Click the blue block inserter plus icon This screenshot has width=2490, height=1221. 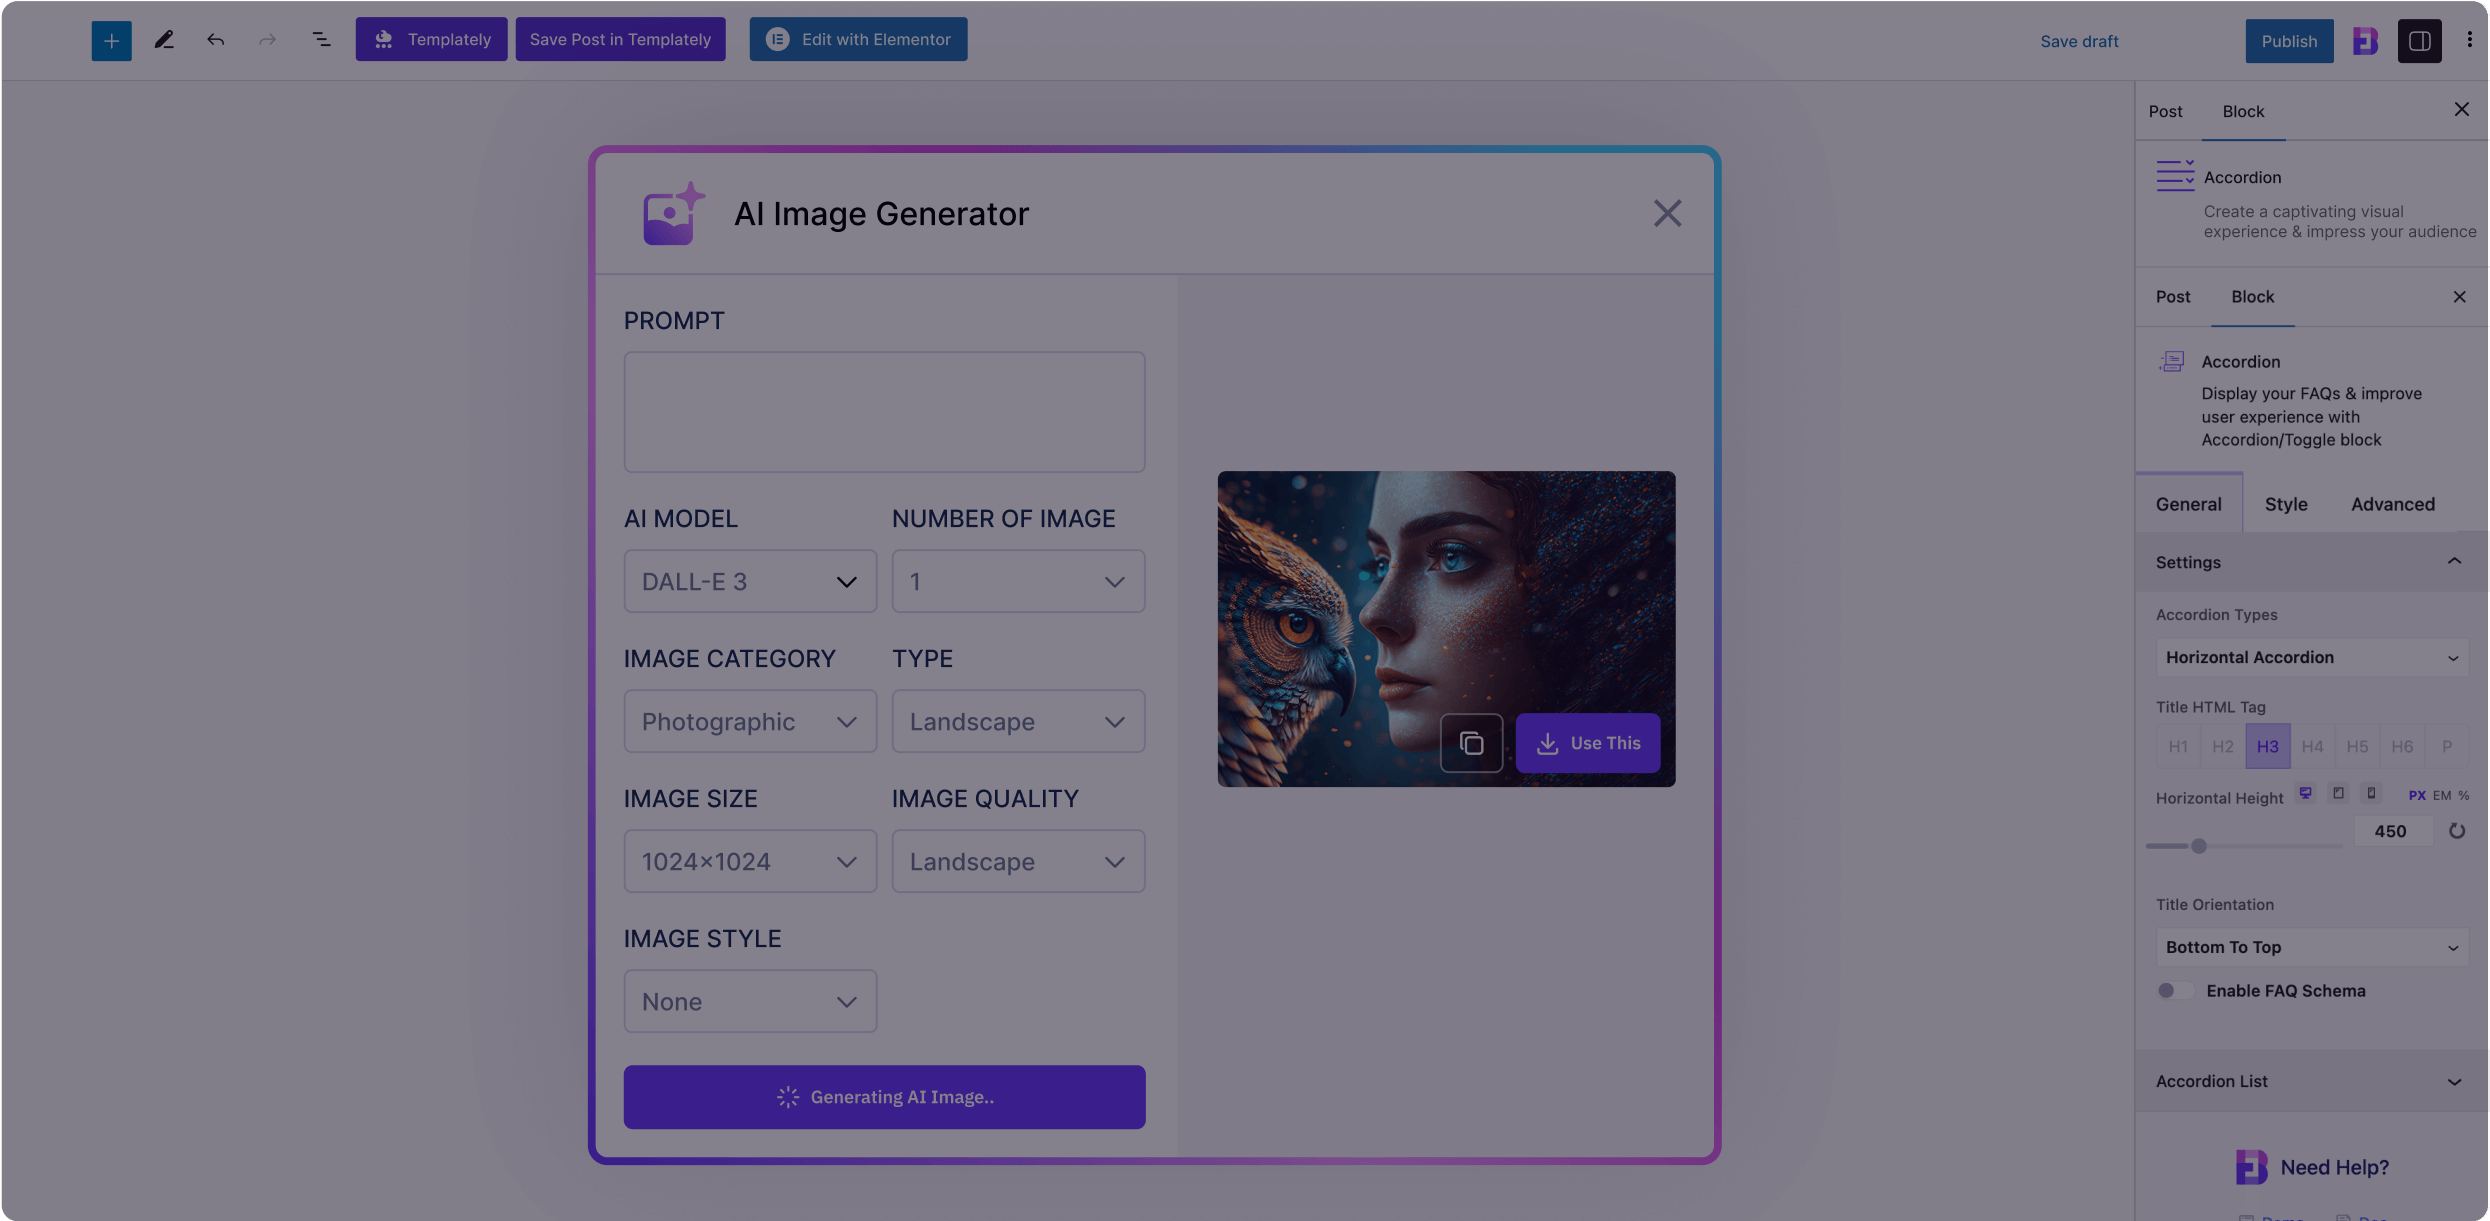pos(111,40)
